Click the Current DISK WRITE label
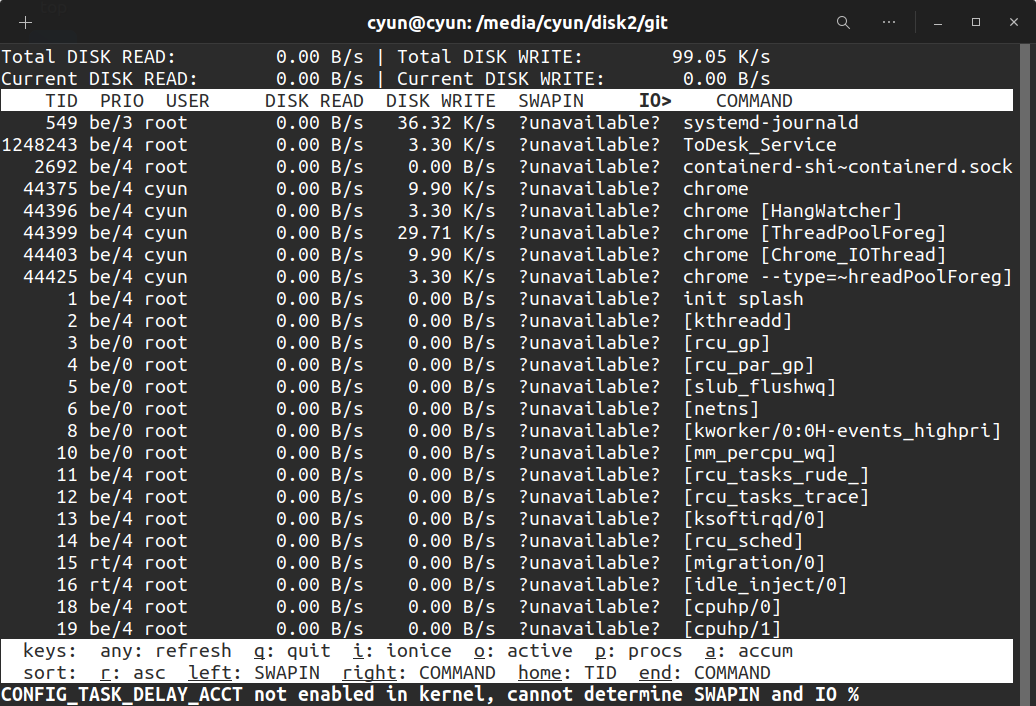1036x706 pixels. coord(501,79)
